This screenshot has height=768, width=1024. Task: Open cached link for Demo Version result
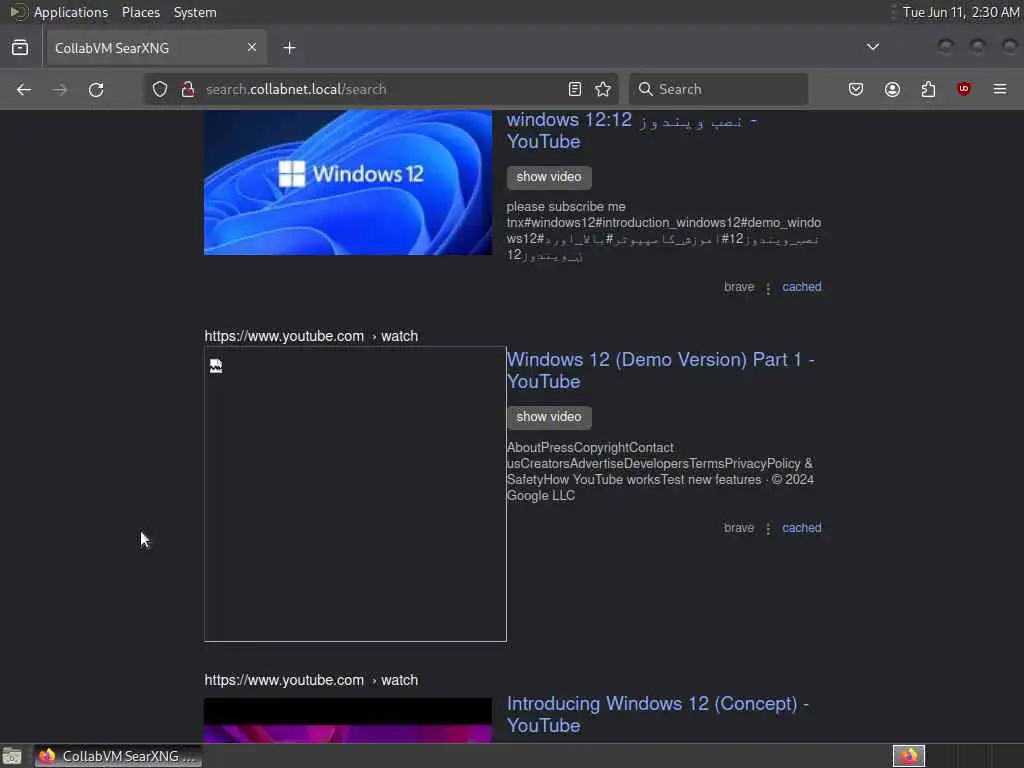(802, 528)
